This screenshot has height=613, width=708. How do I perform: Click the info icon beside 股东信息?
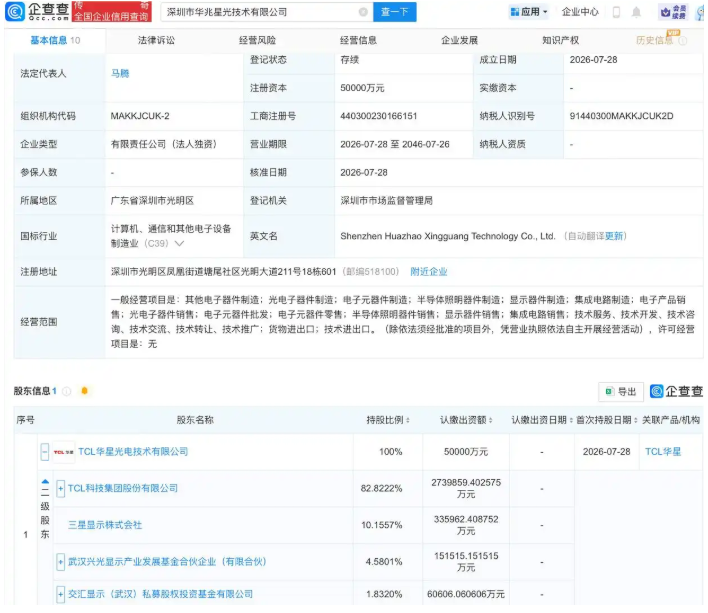pyautogui.click(x=66, y=391)
